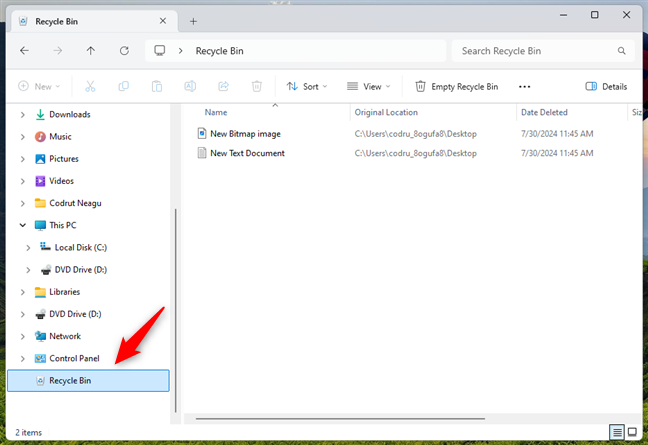Expand the Music tree node
Screen dimensions: 648x445
pos(23,137)
